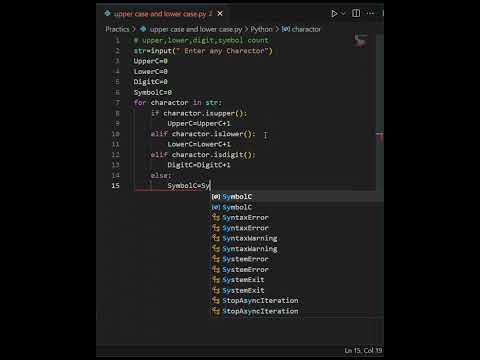
Task: Open the file name breadcrumb item
Action: (196, 29)
